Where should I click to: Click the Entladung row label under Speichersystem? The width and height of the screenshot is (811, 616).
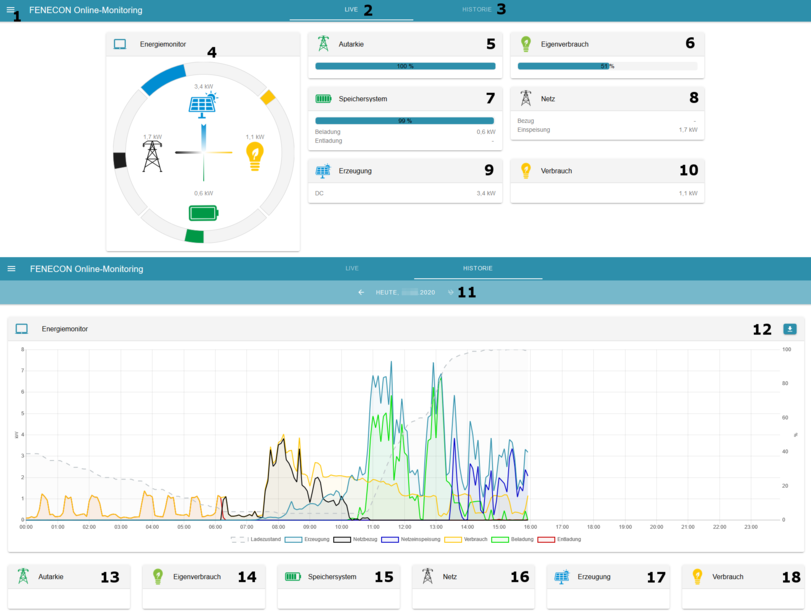pyautogui.click(x=328, y=141)
